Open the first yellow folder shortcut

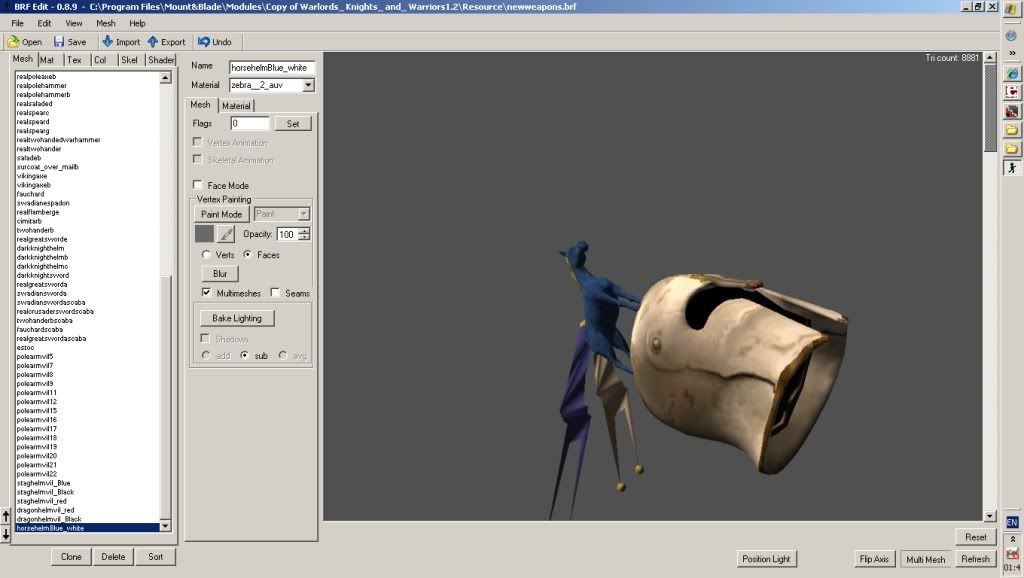pyautogui.click(x=1012, y=130)
